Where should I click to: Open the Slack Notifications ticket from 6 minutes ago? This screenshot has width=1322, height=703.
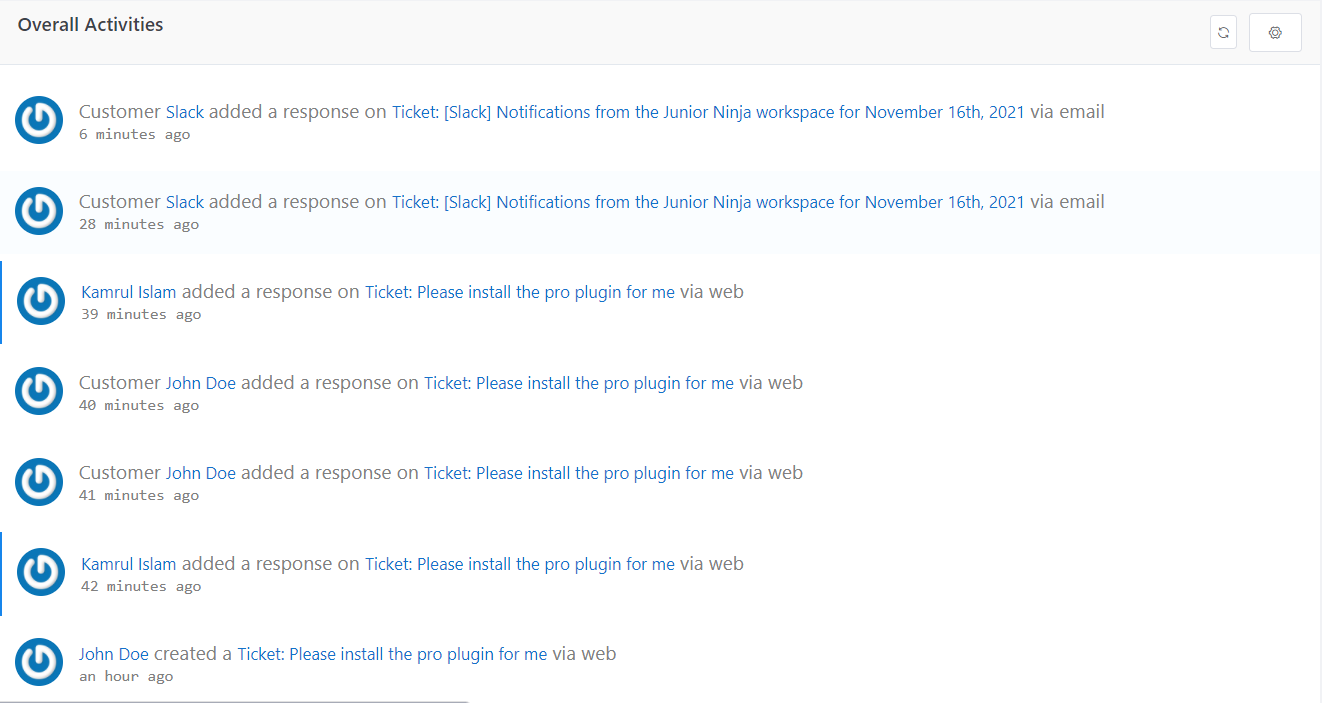click(708, 112)
